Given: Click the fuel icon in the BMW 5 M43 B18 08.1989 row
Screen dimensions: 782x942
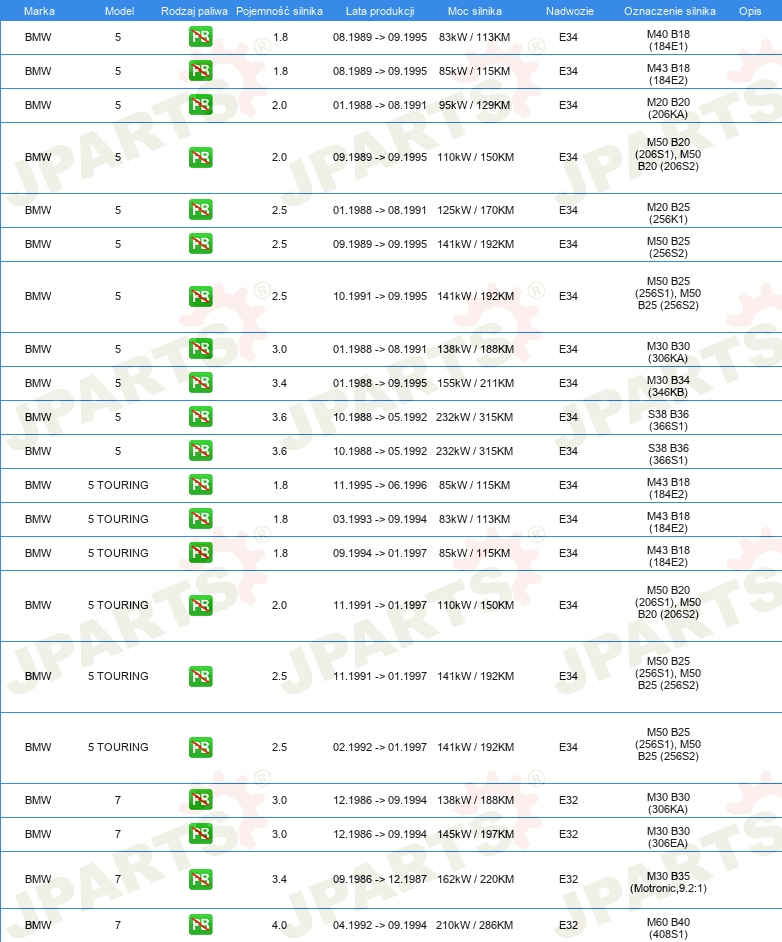Looking at the screenshot, I should coord(201,71).
